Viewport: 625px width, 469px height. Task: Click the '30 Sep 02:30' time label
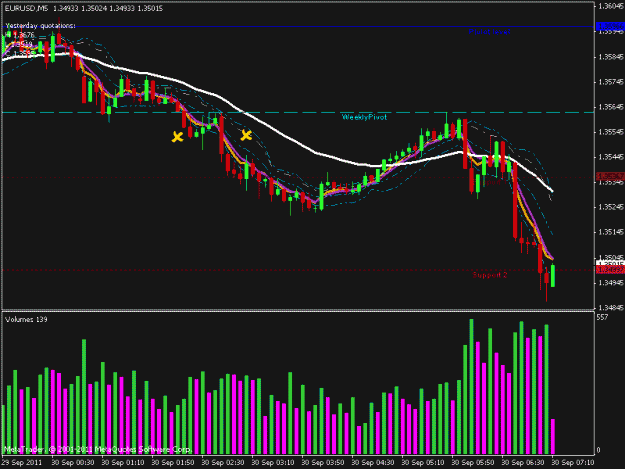[x=223, y=463]
